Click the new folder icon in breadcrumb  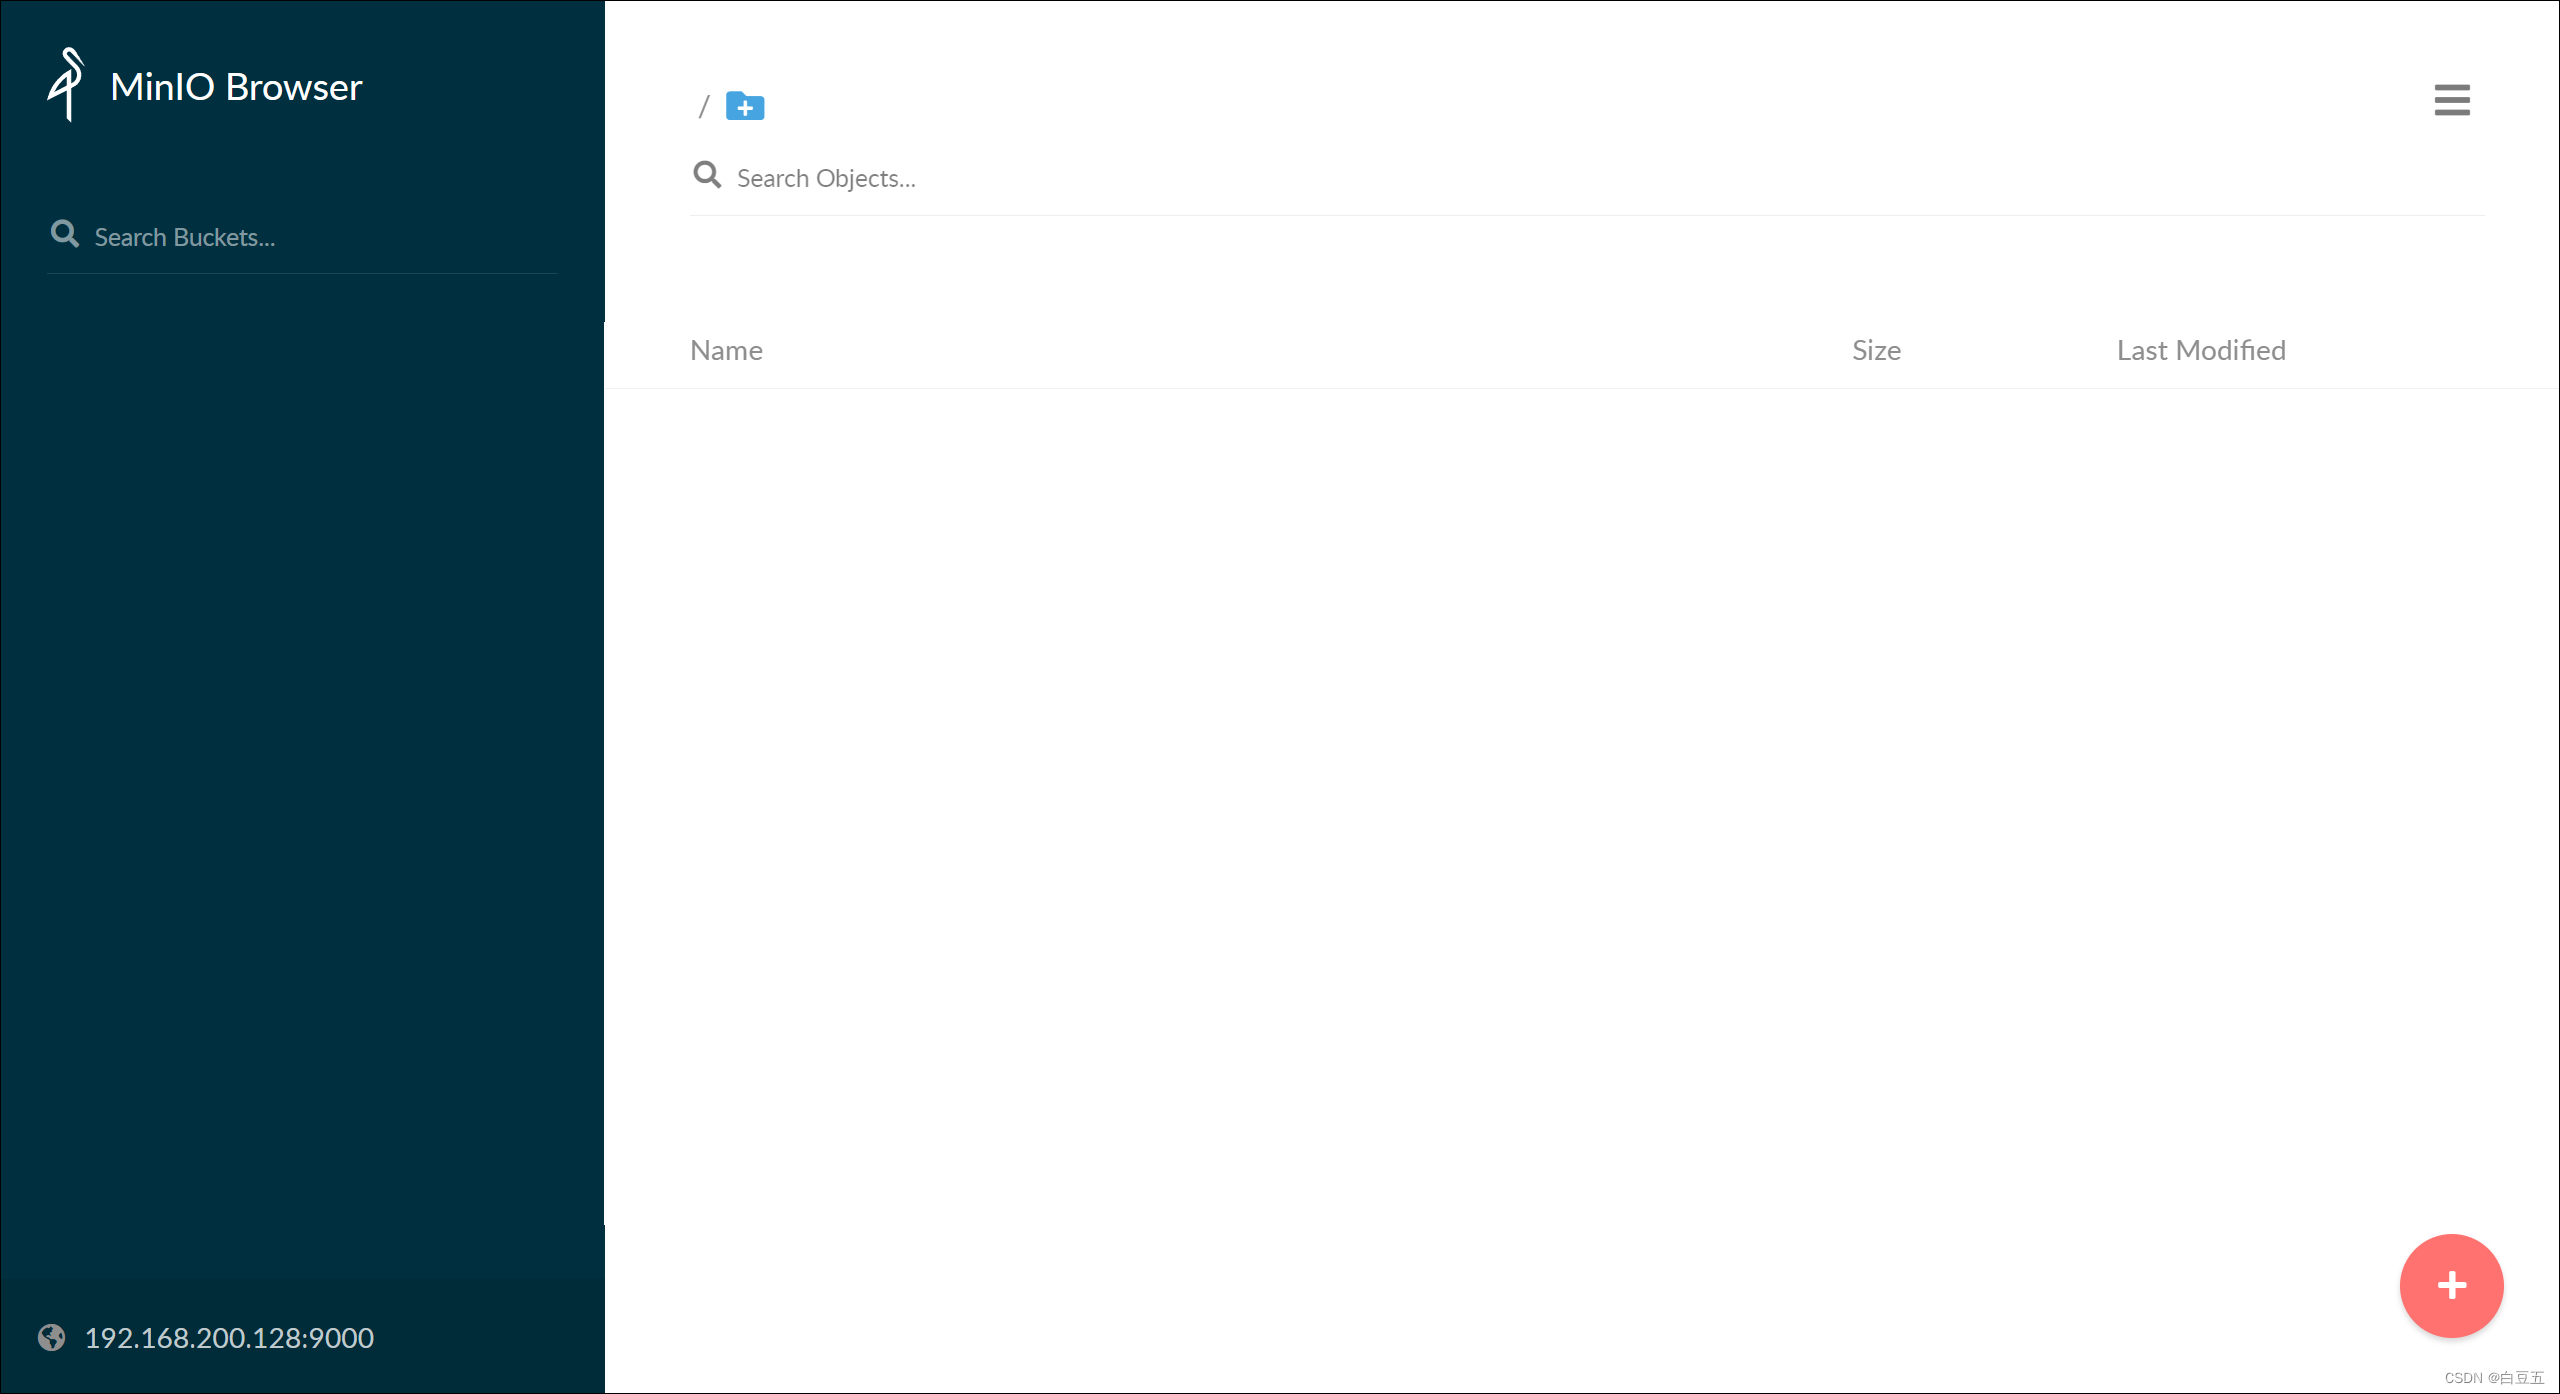click(745, 106)
